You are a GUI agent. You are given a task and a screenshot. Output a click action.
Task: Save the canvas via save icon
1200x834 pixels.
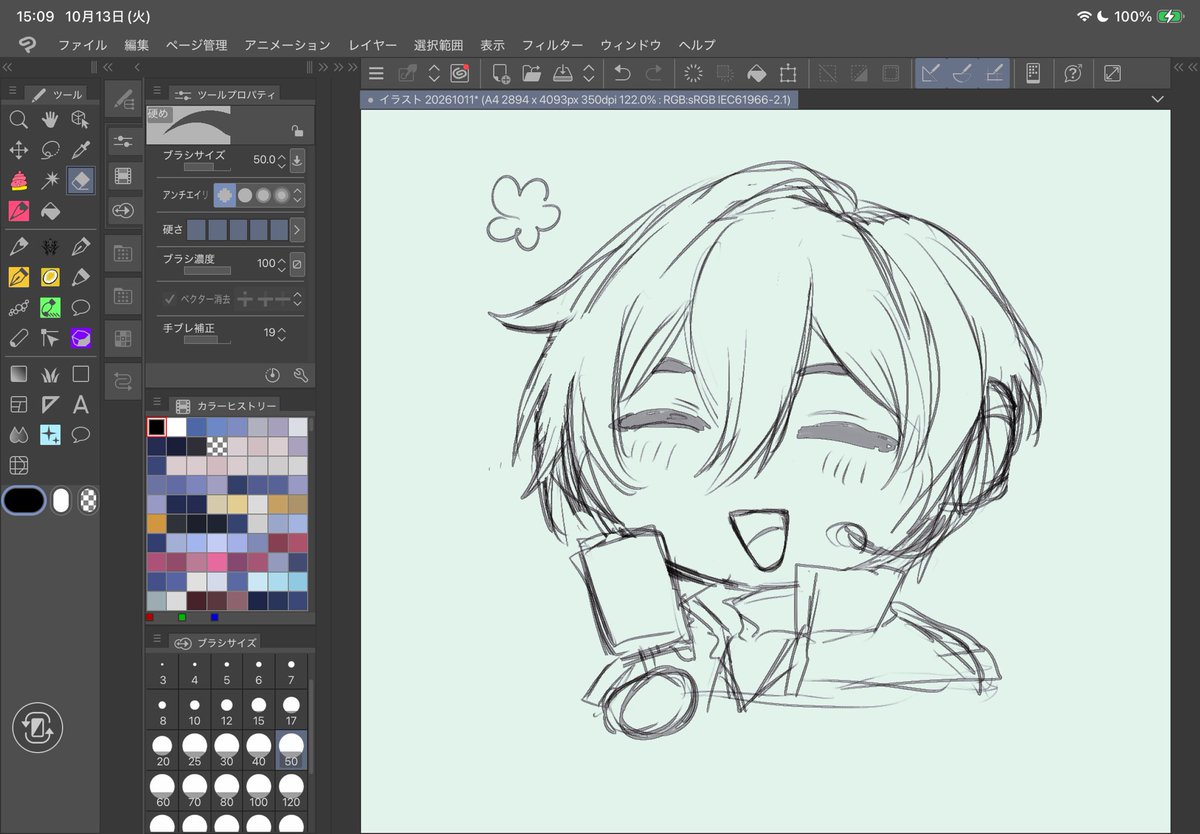562,73
